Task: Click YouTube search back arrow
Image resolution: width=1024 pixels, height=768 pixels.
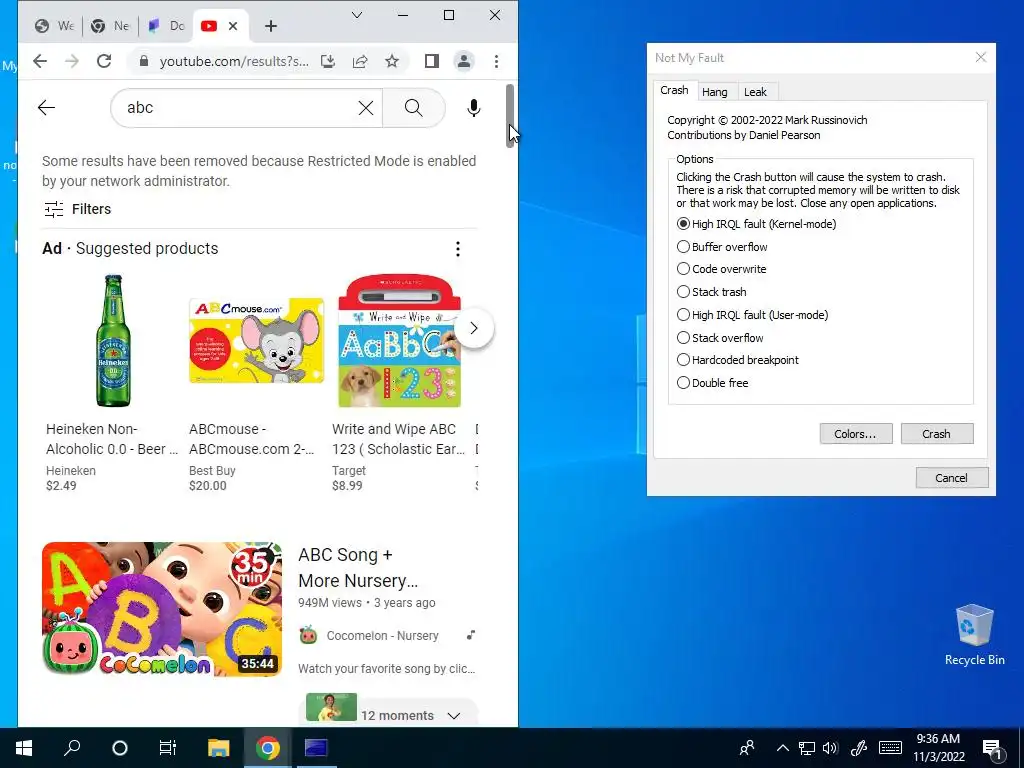Action: (46, 108)
